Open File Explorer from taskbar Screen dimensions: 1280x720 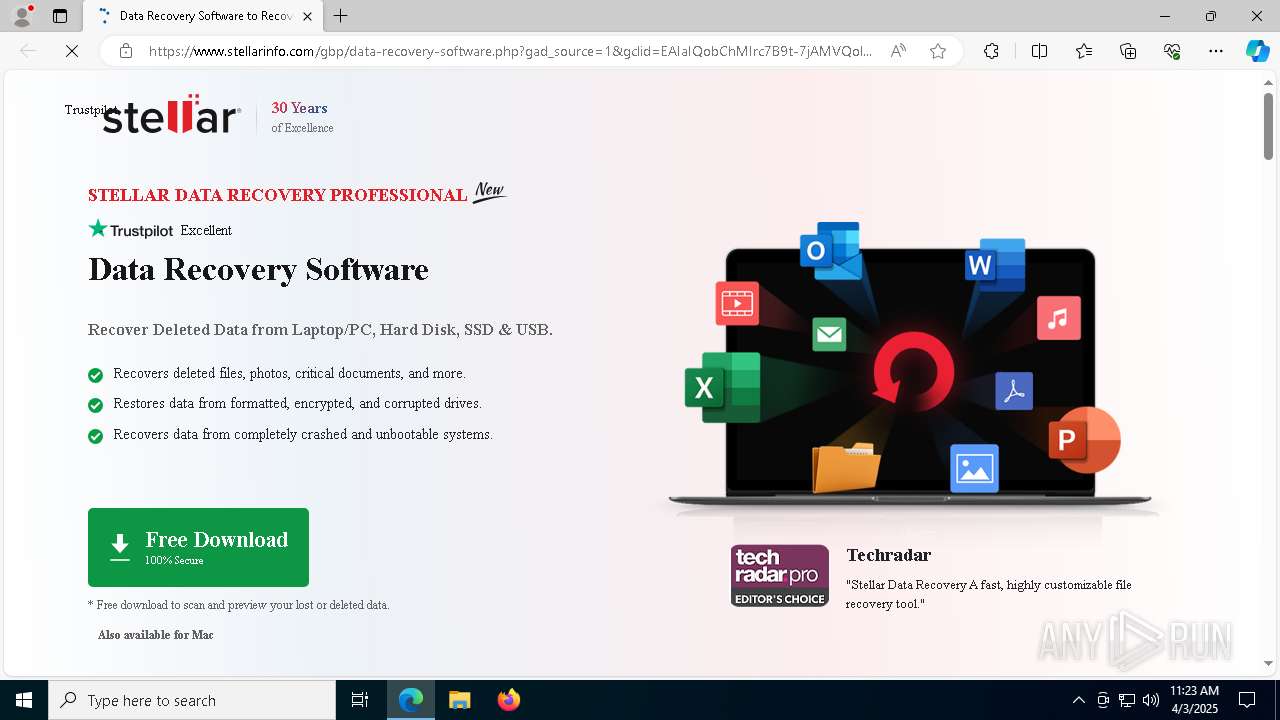pos(459,700)
